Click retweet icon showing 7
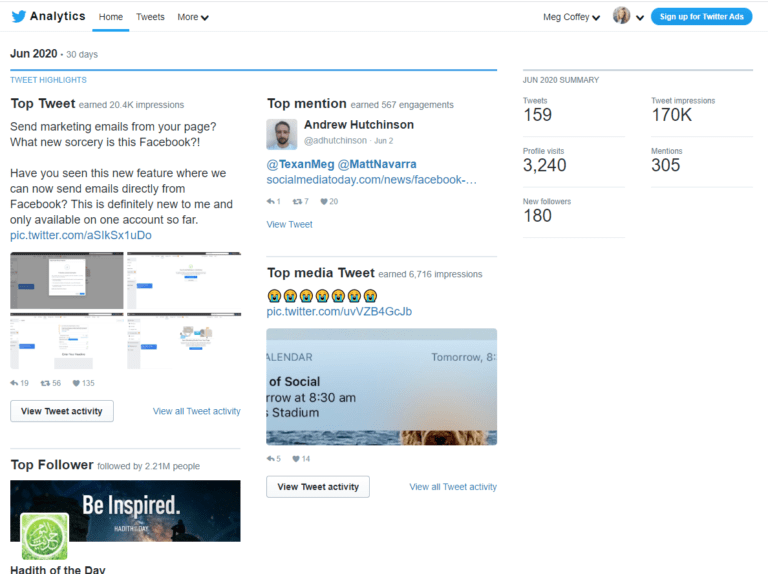 click(297, 201)
